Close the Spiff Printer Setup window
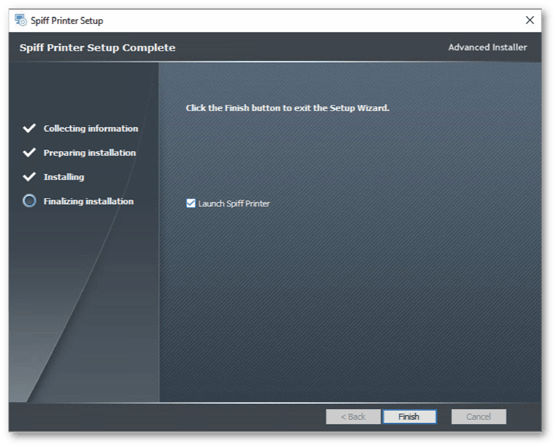This screenshot has width=556, height=447. [x=530, y=20]
